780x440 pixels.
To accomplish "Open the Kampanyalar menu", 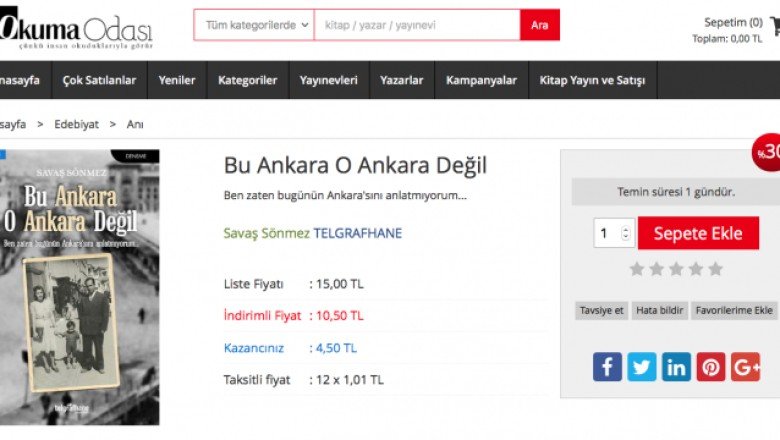I will 481,80.
